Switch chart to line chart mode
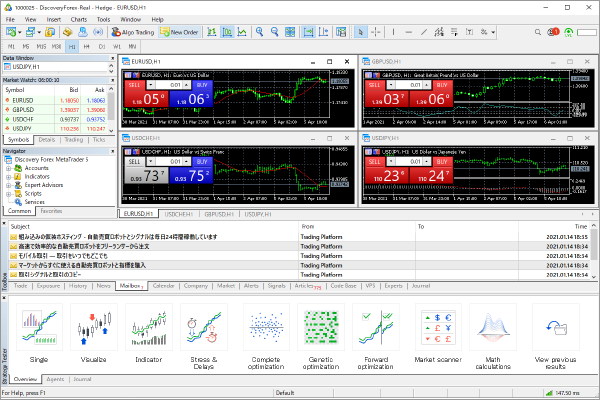 pos(242,32)
